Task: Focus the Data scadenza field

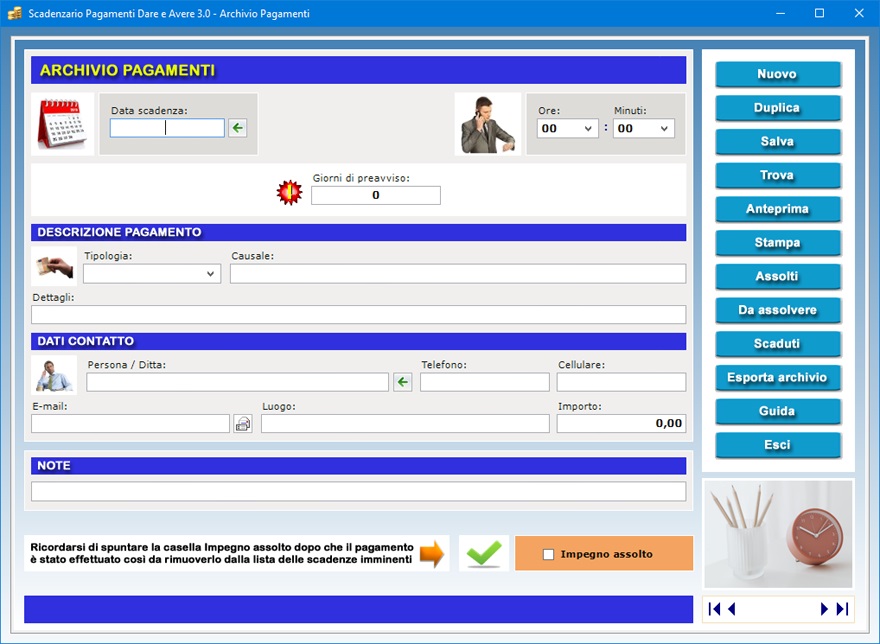Action: tap(167, 128)
